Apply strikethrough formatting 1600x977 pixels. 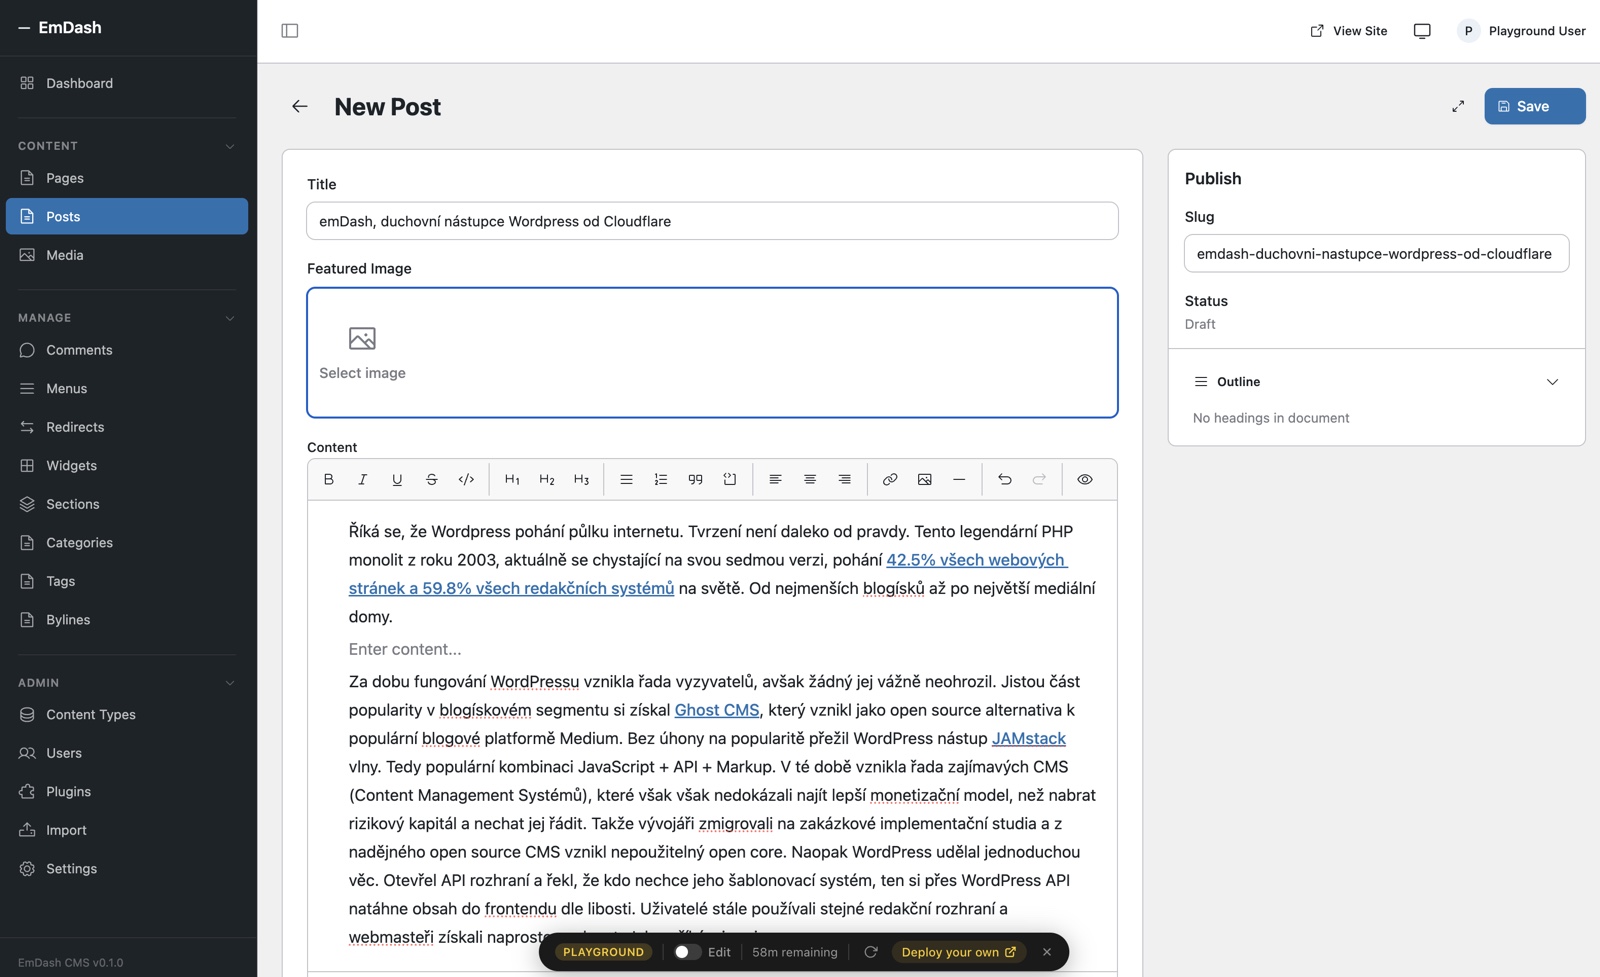432,480
